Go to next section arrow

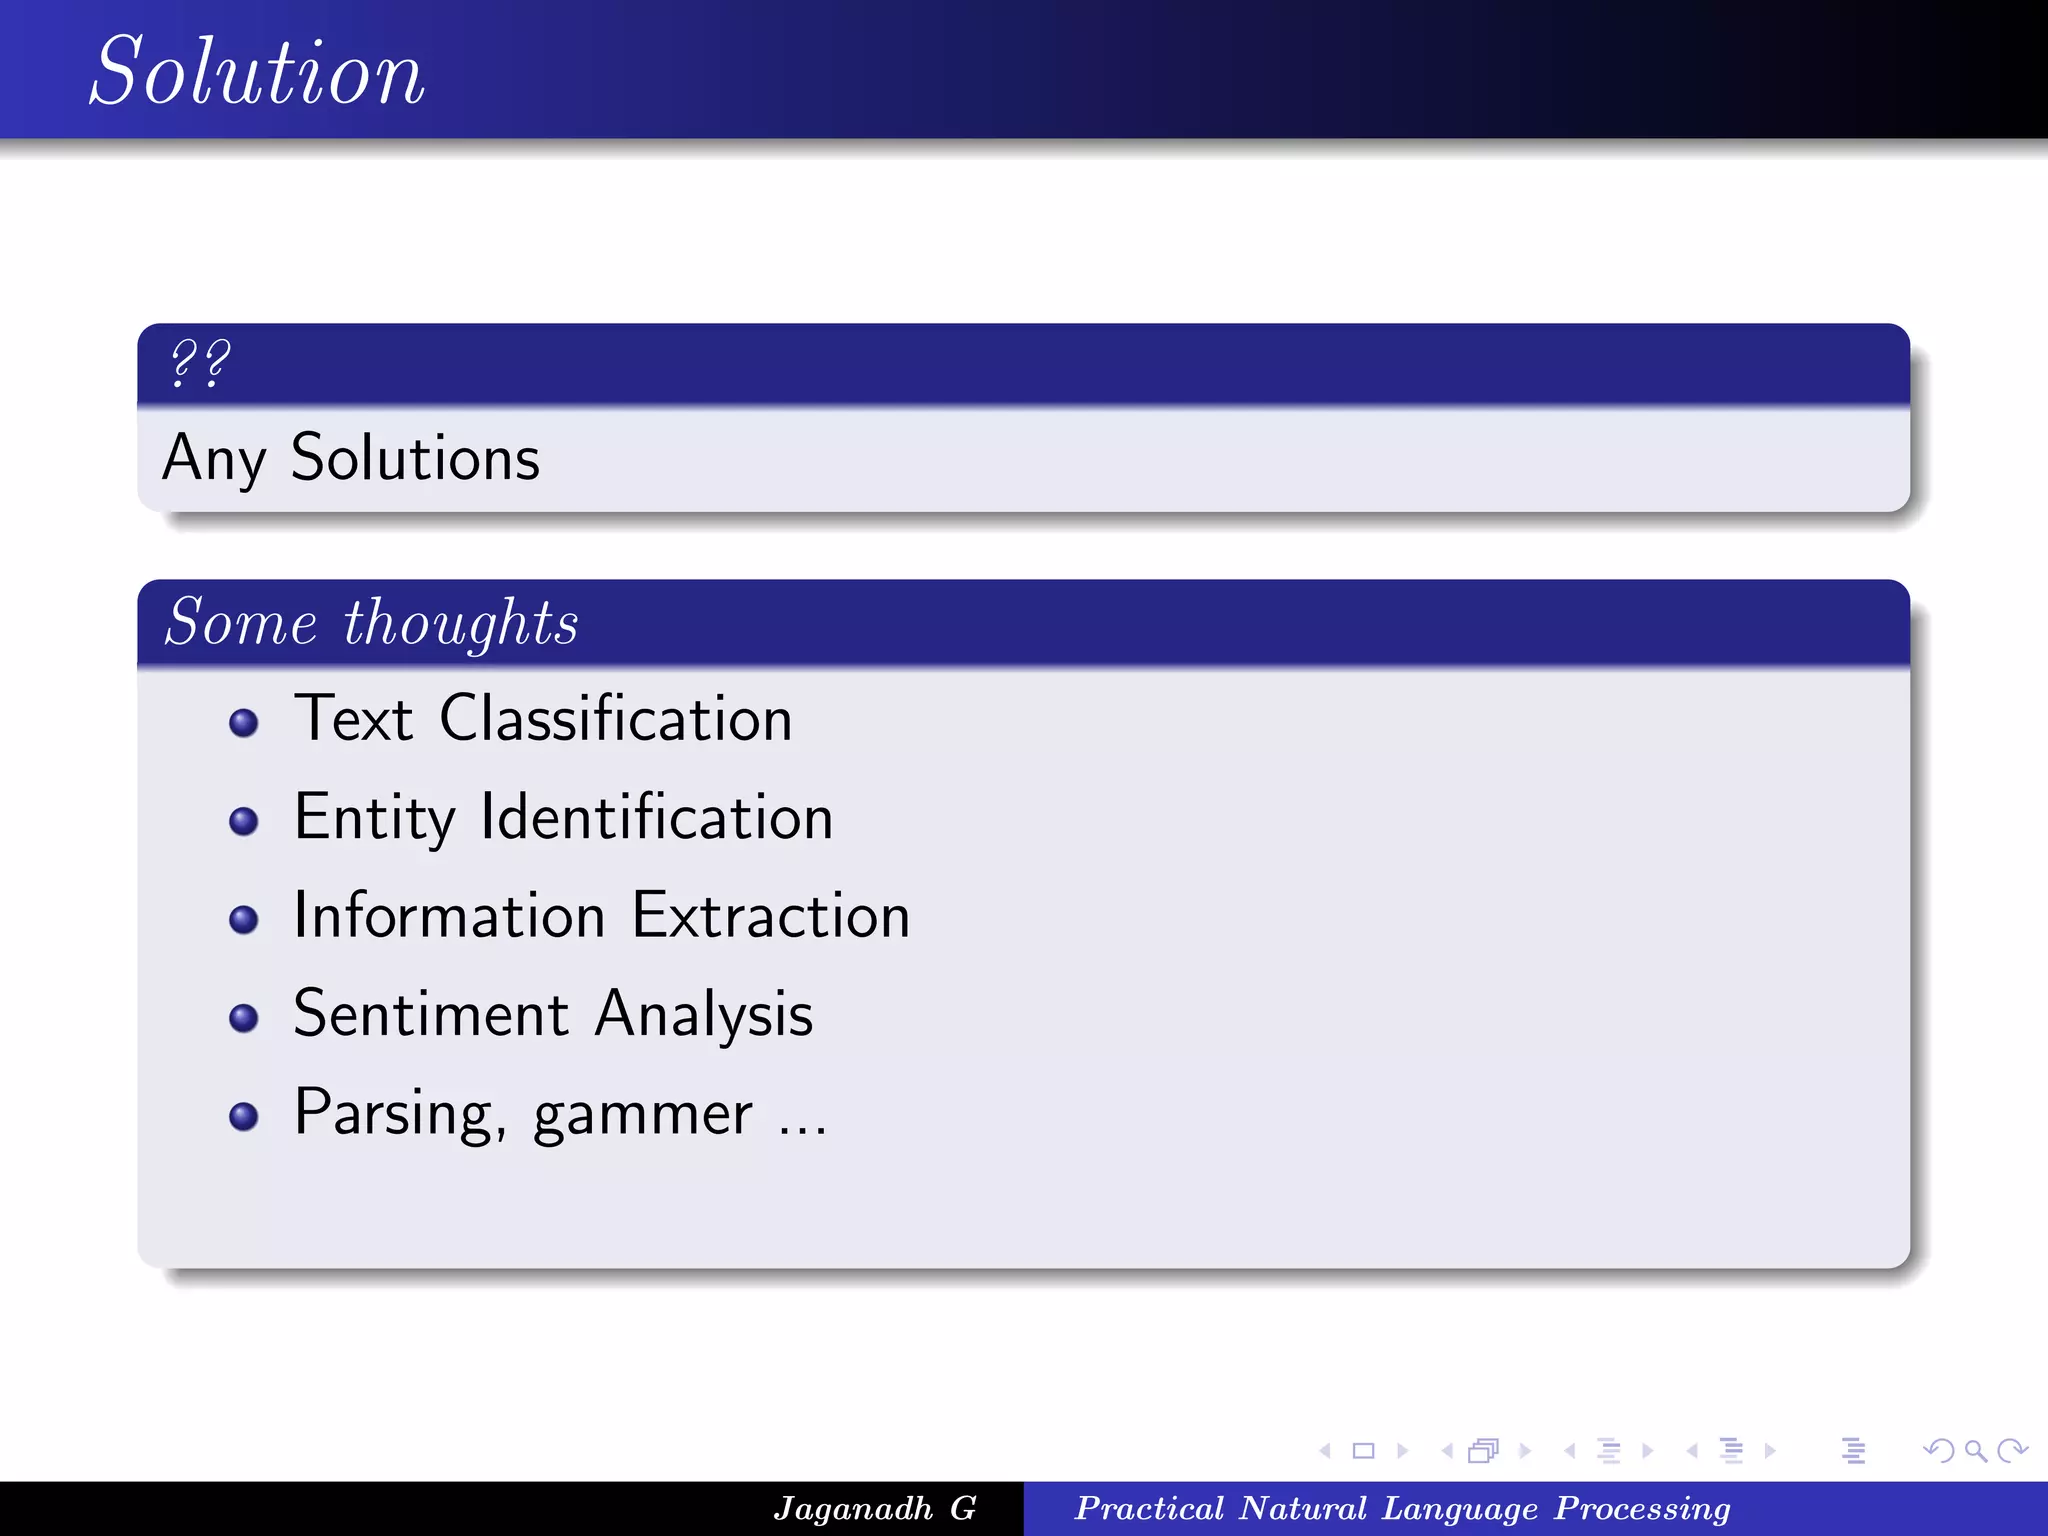coord(1770,1450)
